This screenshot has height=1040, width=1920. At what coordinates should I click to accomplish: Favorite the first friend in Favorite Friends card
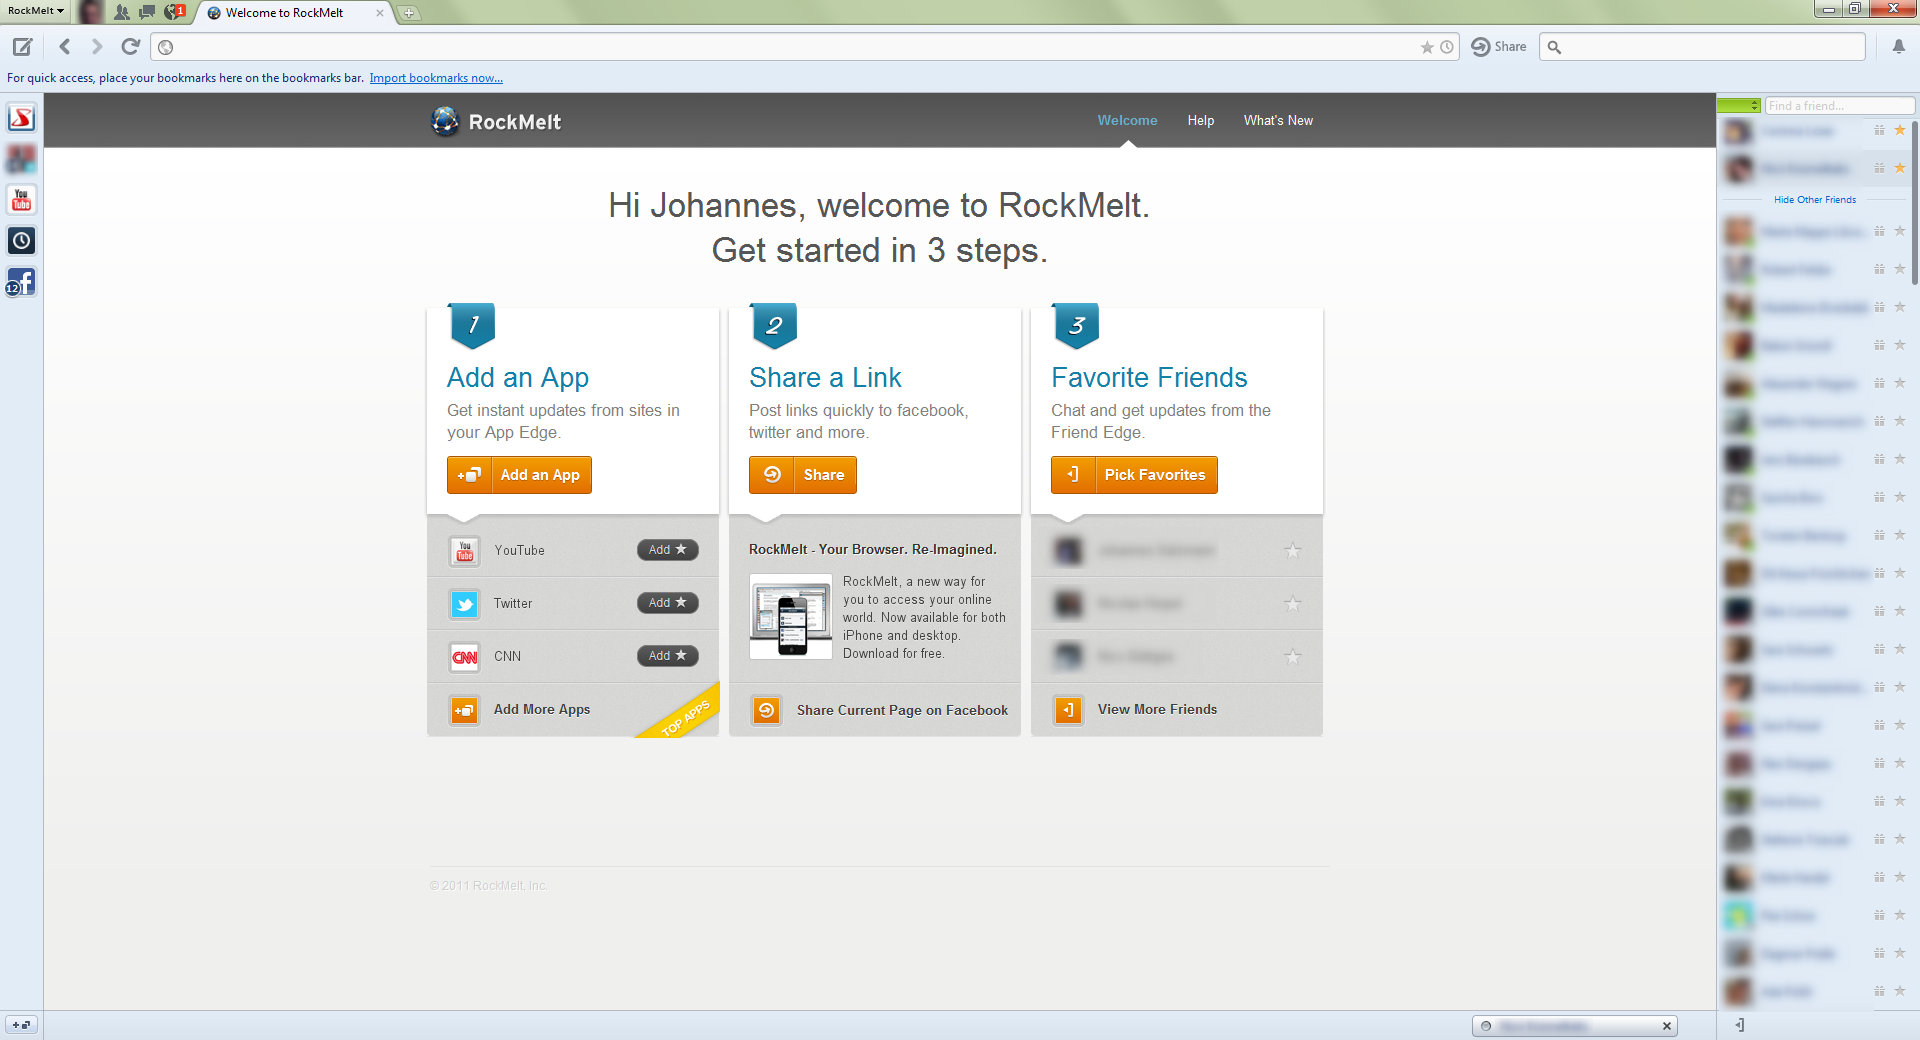[1293, 551]
